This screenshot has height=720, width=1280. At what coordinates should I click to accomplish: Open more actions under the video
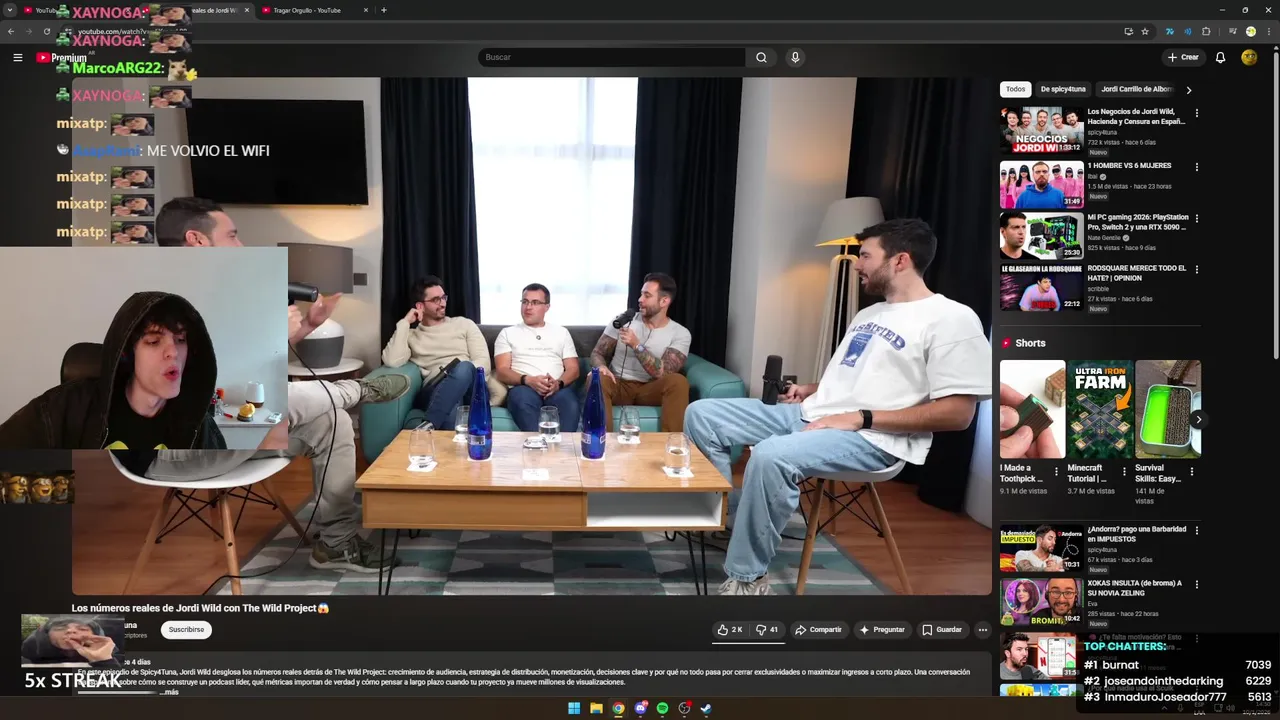pyautogui.click(x=983, y=630)
